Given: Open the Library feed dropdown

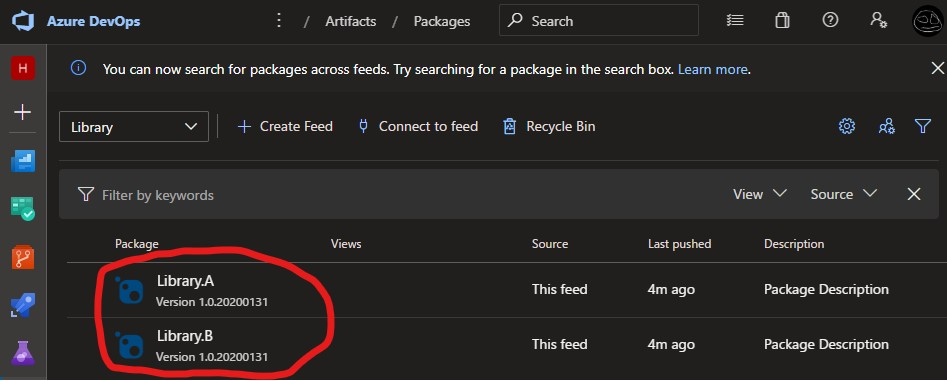Looking at the screenshot, I should 133,127.
